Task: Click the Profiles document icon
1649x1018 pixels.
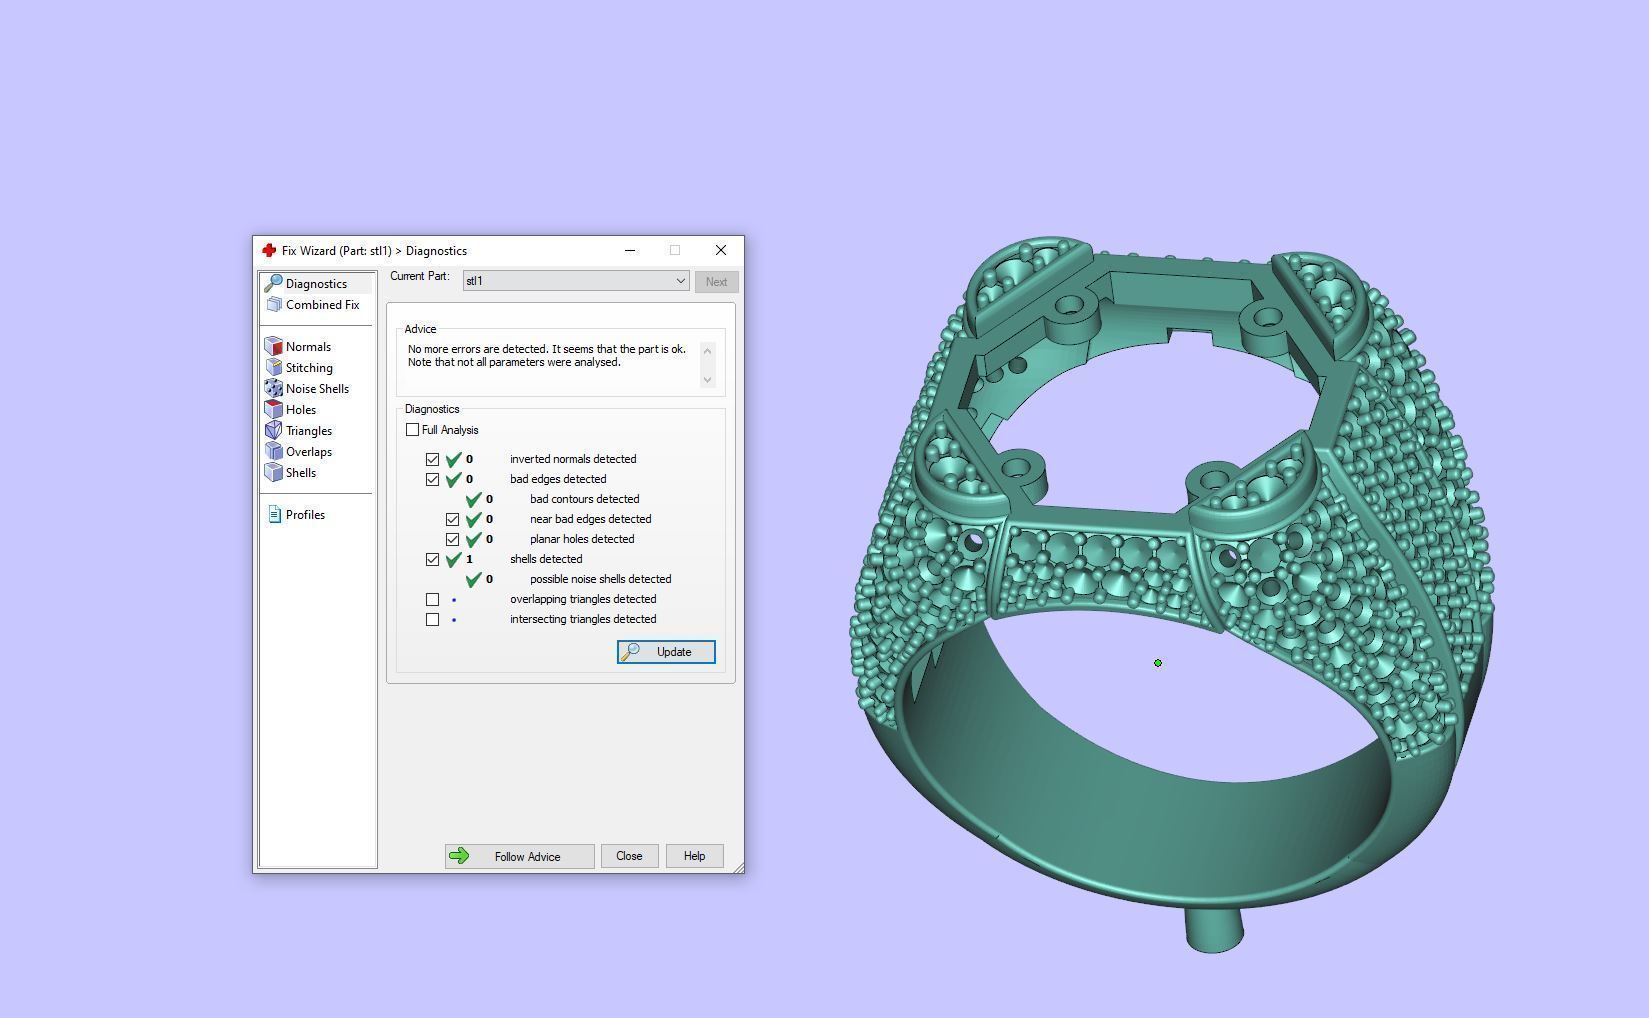Action: 275,515
